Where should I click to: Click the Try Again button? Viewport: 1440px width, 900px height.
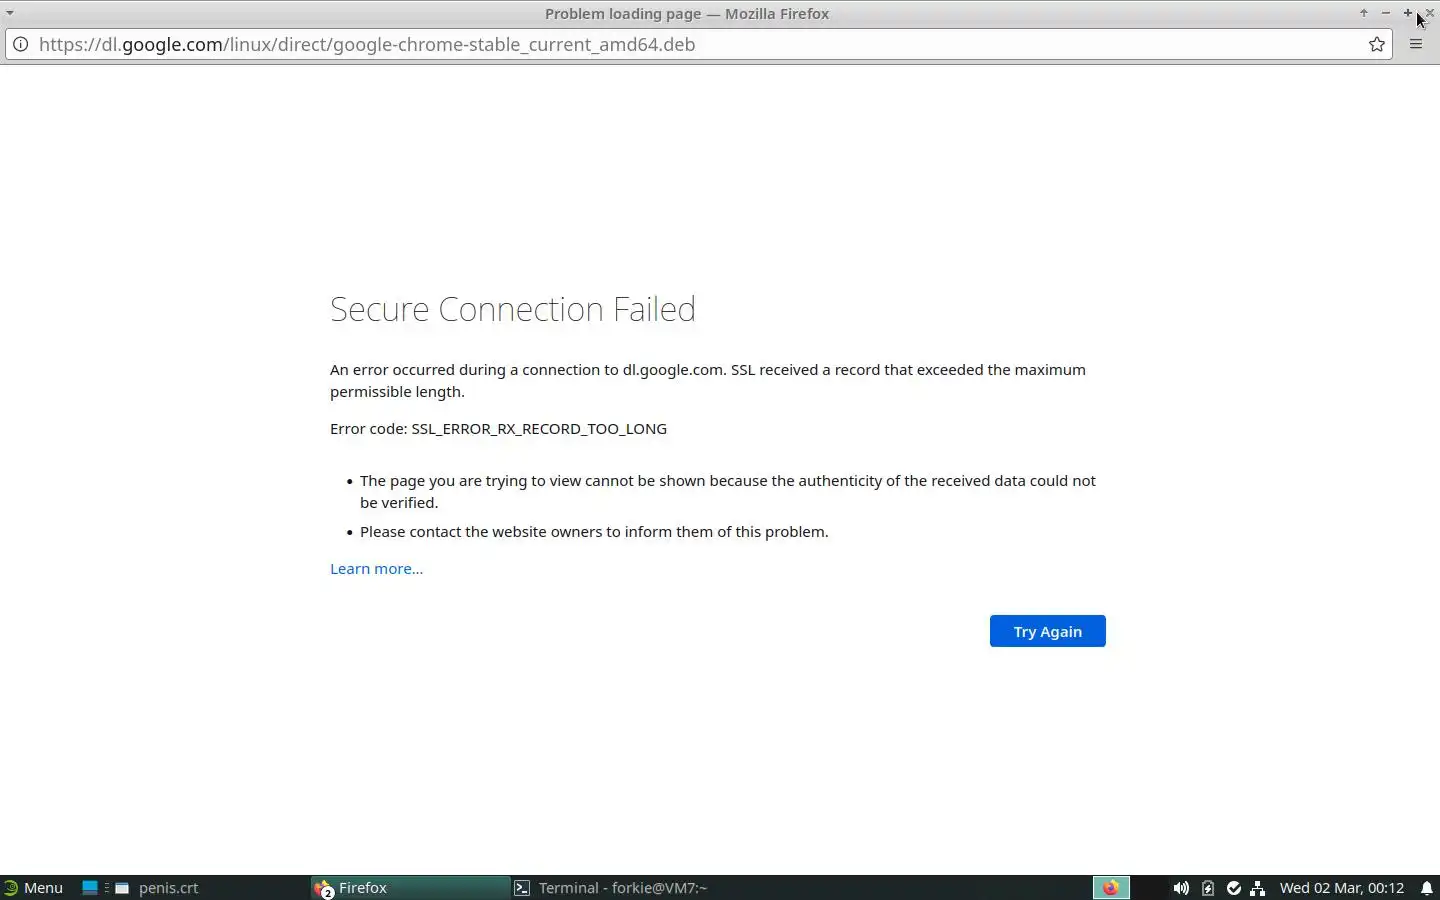tap(1047, 631)
